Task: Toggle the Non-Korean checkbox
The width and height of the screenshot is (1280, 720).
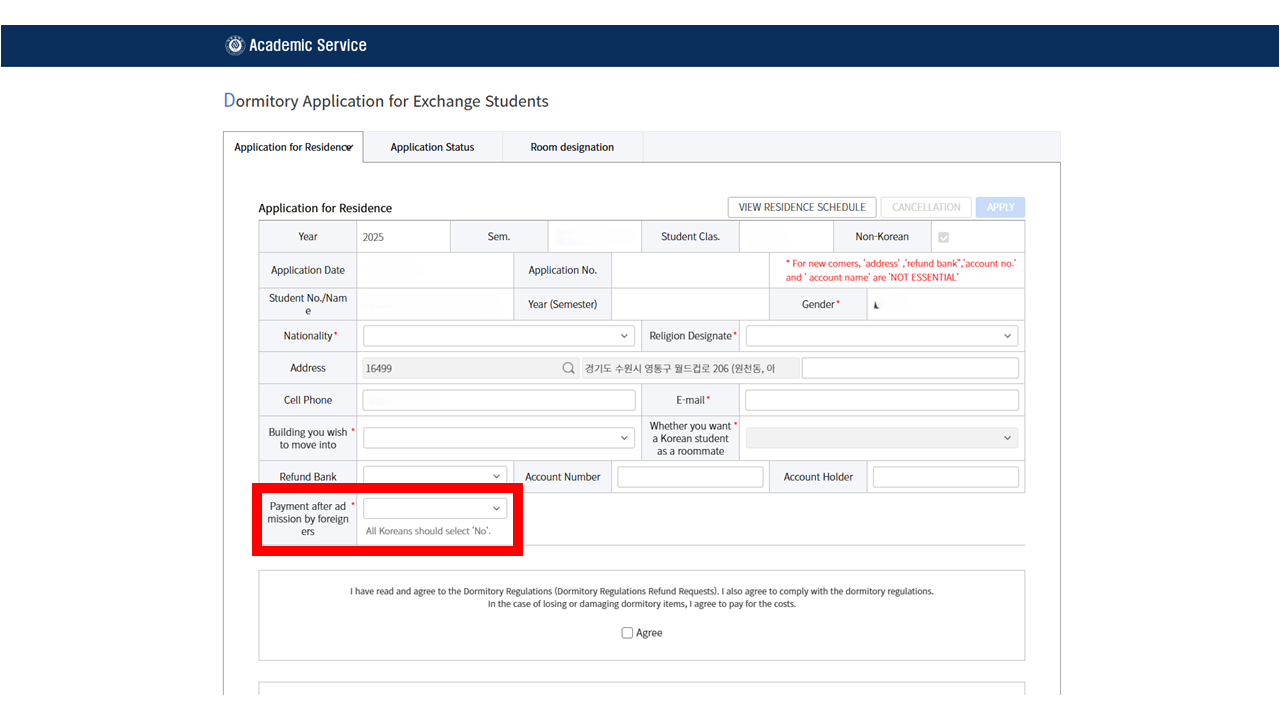Action: click(943, 237)
